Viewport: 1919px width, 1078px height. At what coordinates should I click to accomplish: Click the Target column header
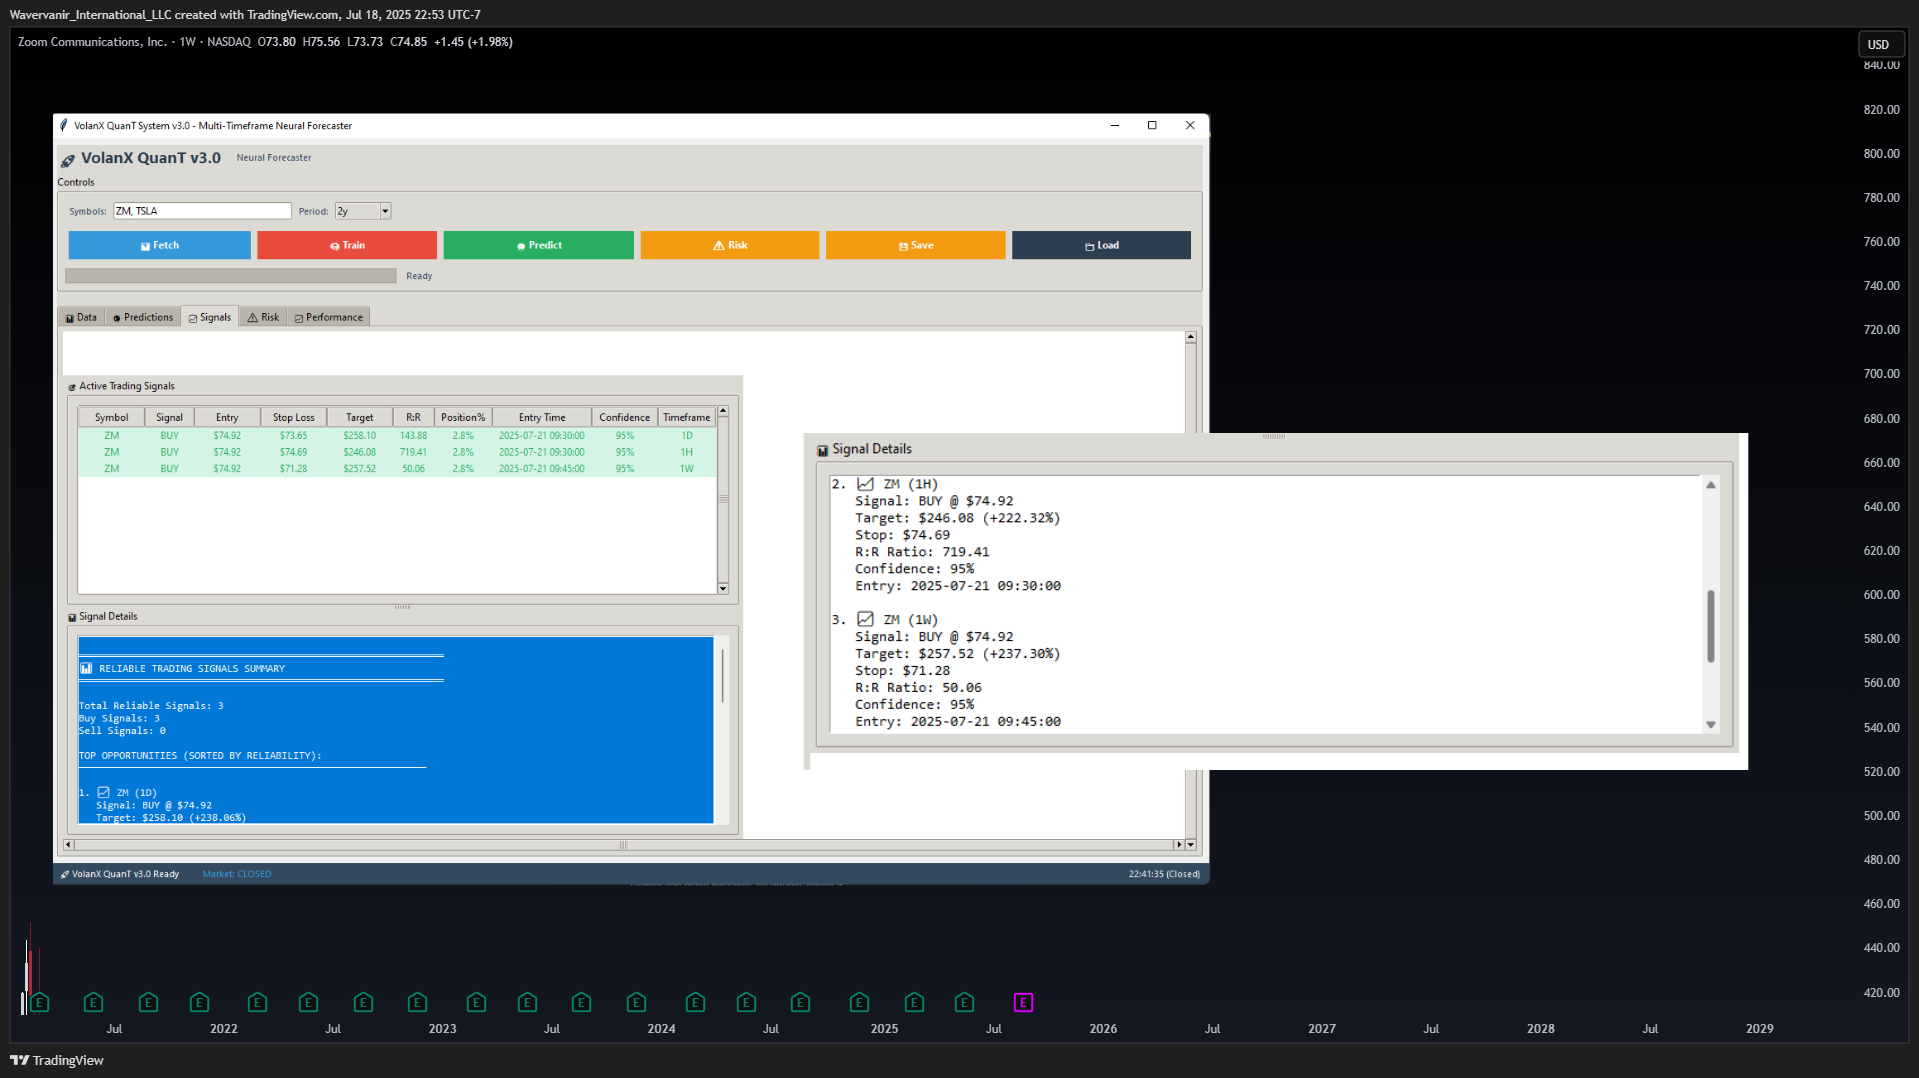coord(360,418)
